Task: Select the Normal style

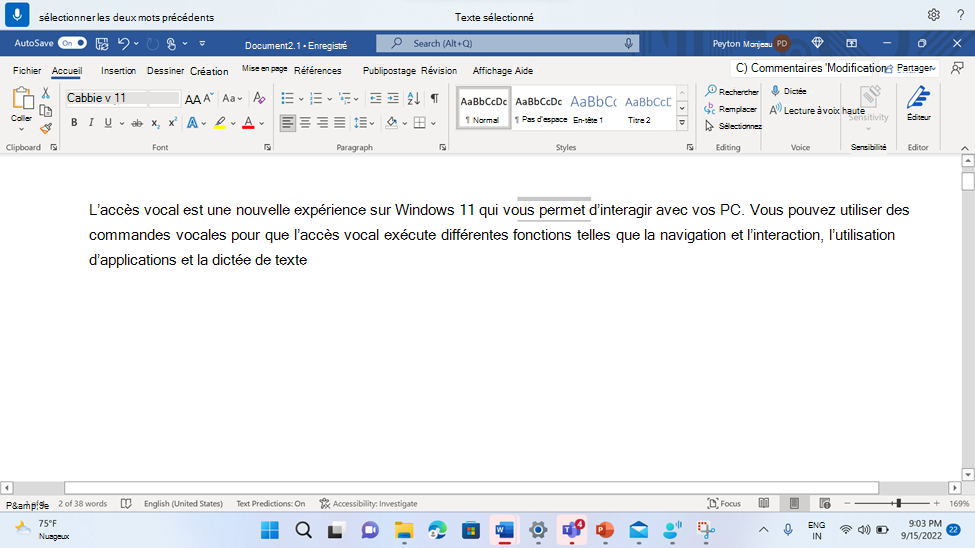Action: 484,108
